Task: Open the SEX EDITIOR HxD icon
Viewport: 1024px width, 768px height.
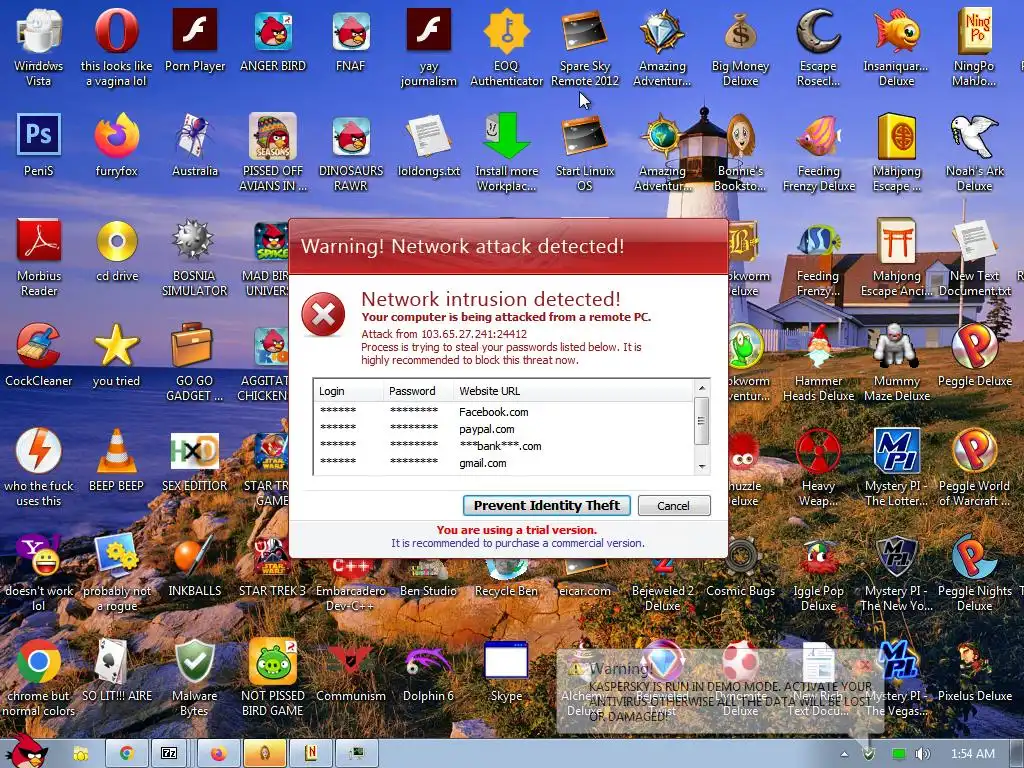Action: point(195,460)
